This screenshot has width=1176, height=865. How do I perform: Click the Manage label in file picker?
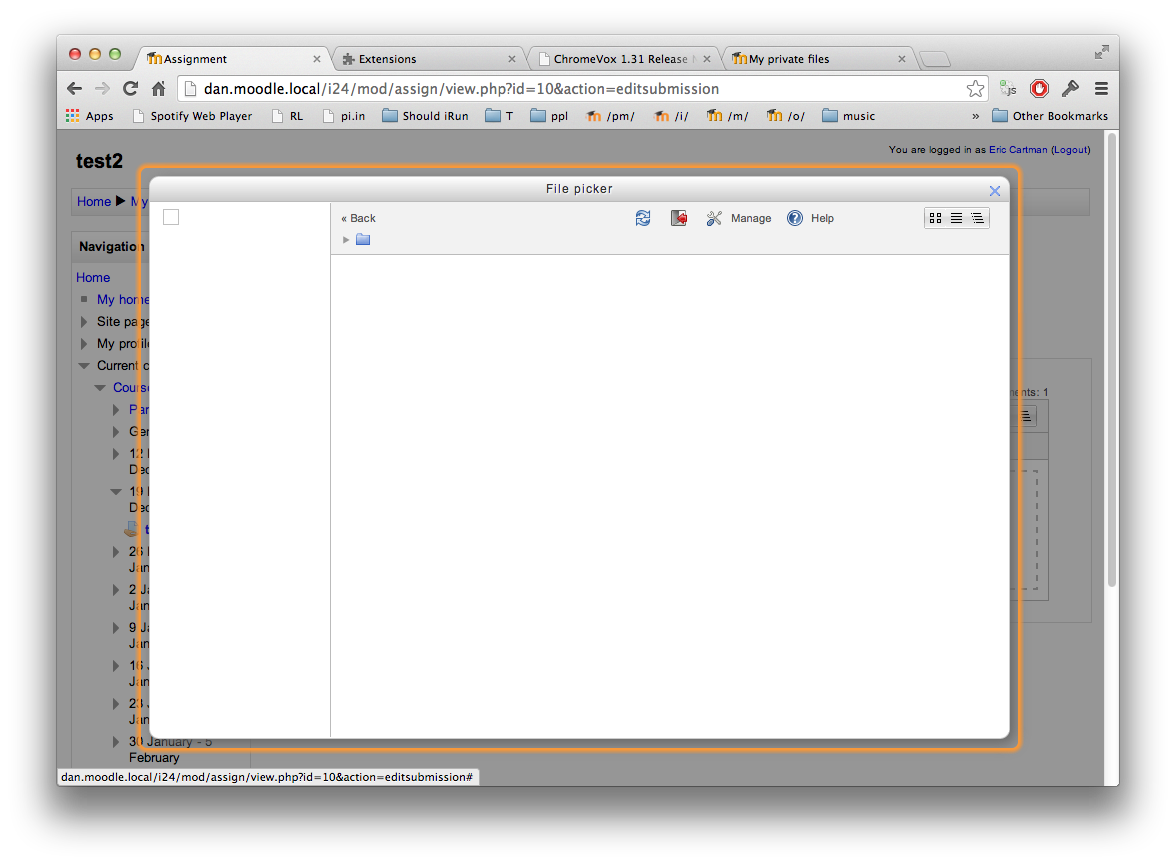(x=751, y=218)
